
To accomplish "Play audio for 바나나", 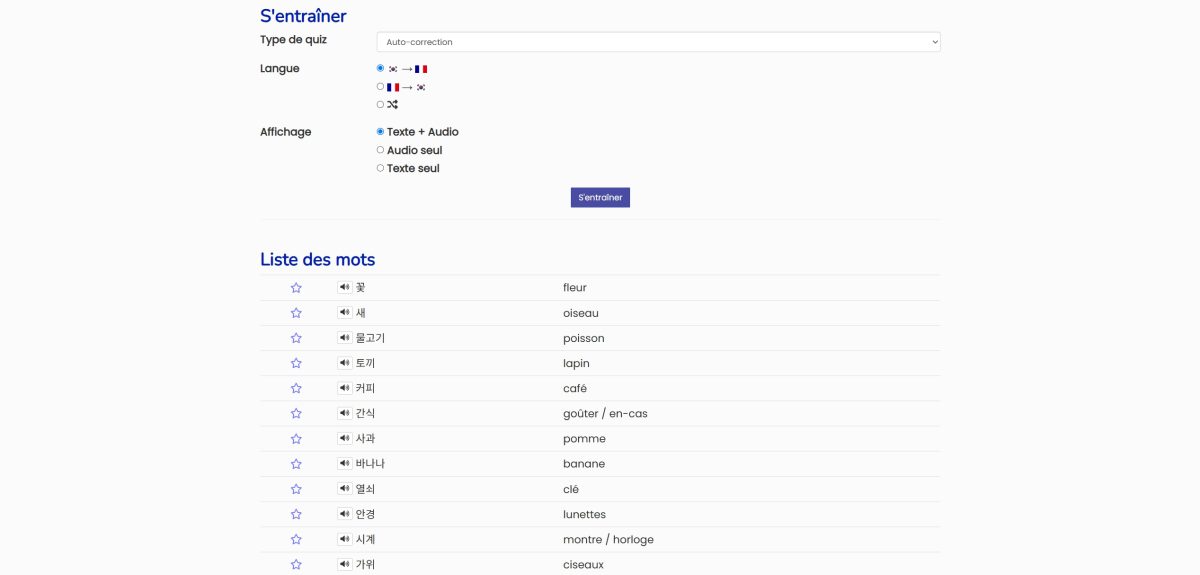I will pos(345,463).
